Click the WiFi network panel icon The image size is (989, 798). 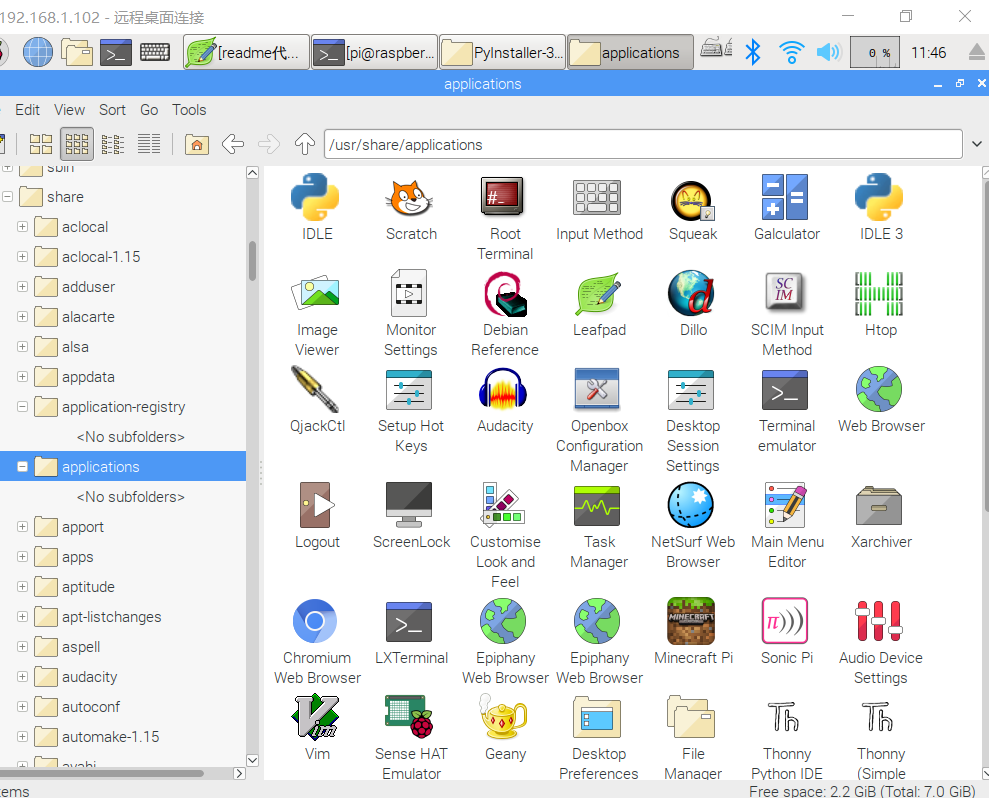(791, 52)
